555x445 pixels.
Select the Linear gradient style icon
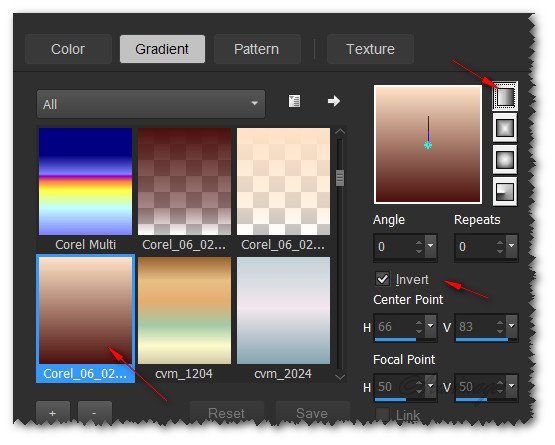click(x=505, y=96)
